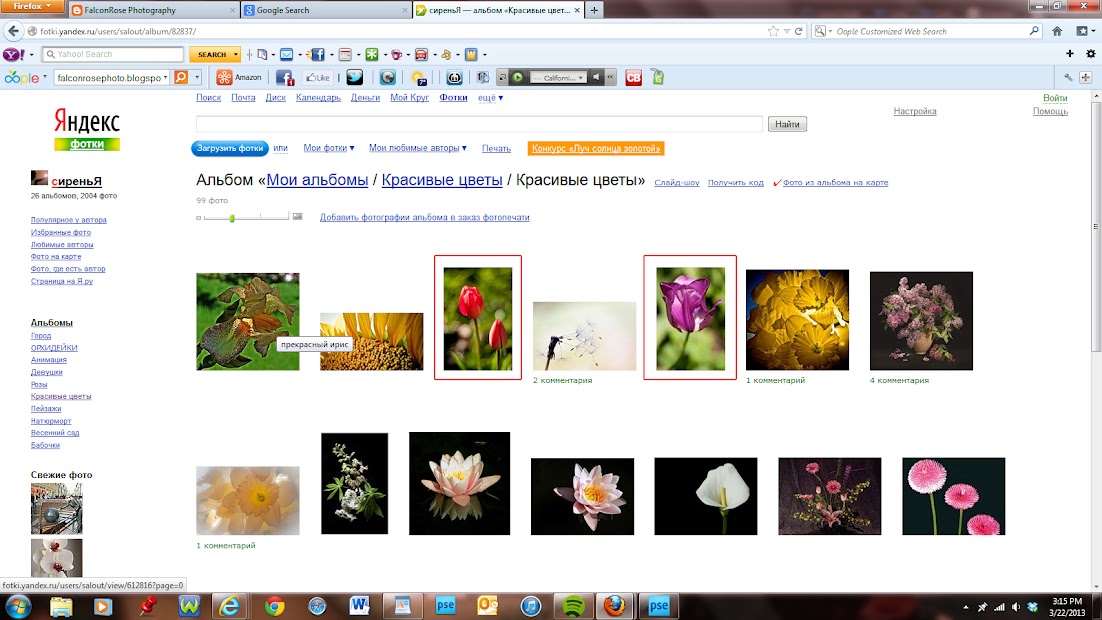Viewport: 1102px width, 620px height.
Task: Open the Yahoo toolbar gear settings
Action: [1091, 53]
